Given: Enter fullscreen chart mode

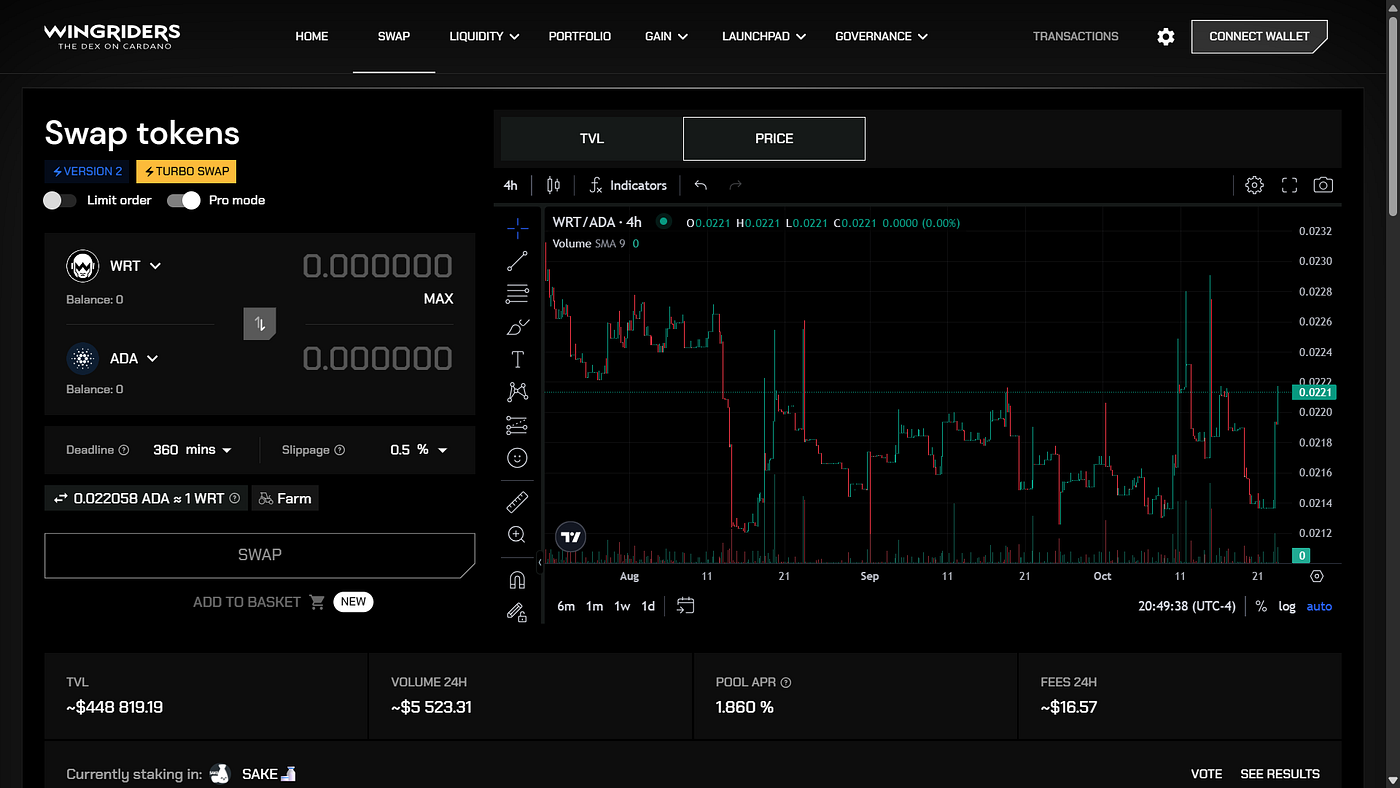Looking at the screenshot, I should pyautogui.click(x=1289, y=185).
